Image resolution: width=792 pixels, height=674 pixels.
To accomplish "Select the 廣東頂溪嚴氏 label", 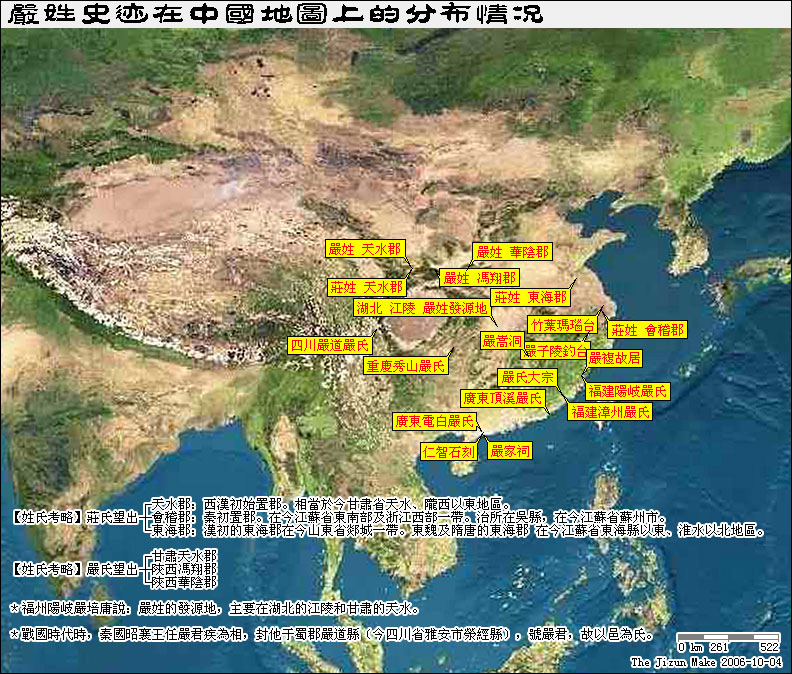I will pyautogui.click(x=503, y=398).
